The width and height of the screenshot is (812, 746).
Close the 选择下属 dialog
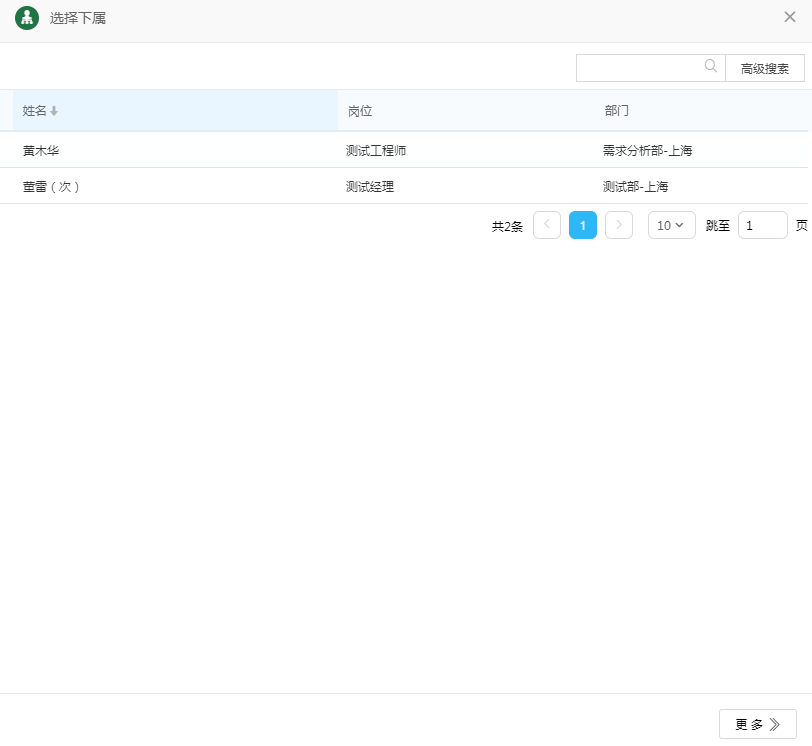(x=790, y=17)
